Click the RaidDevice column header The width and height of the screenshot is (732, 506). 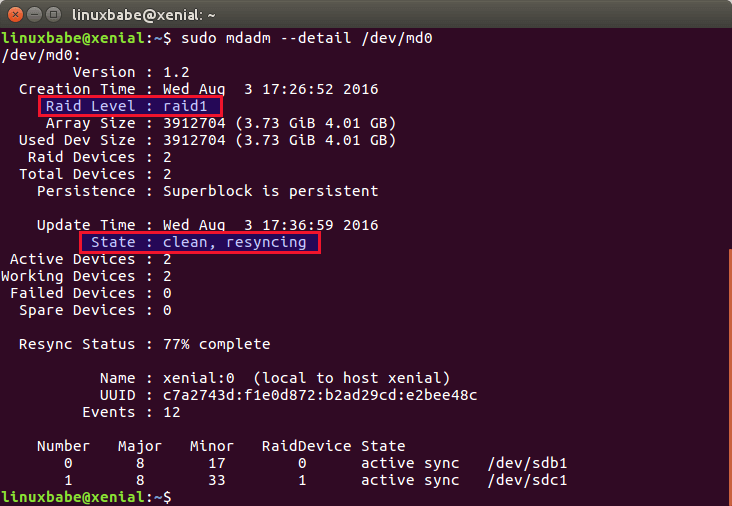(306, 446)
